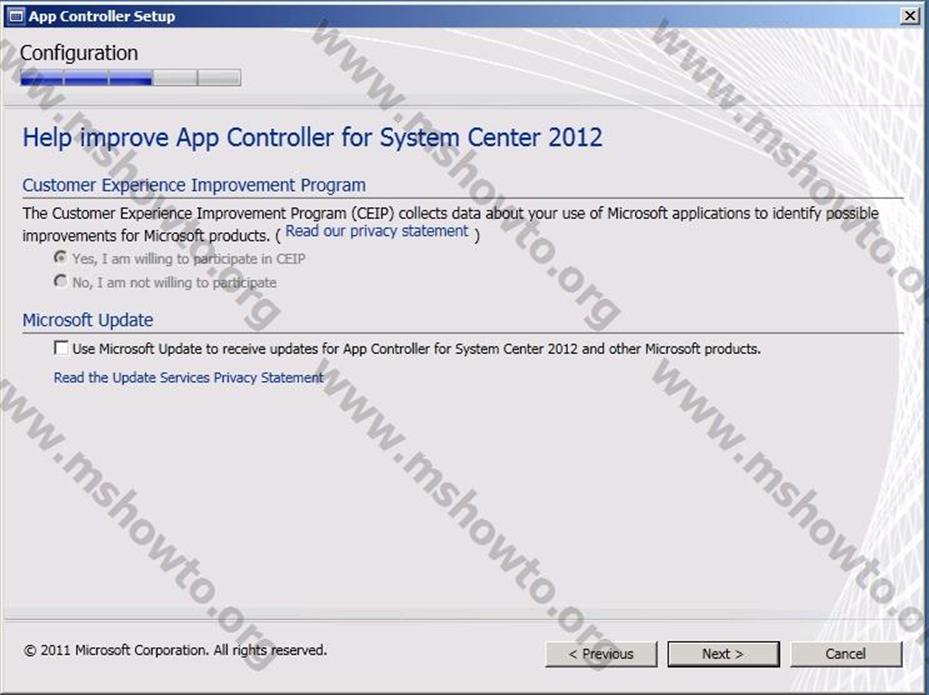Click the 2011 Microsoft Corporation copyright text
Screen dimensions: 929x695
click(x=175, y=650)
